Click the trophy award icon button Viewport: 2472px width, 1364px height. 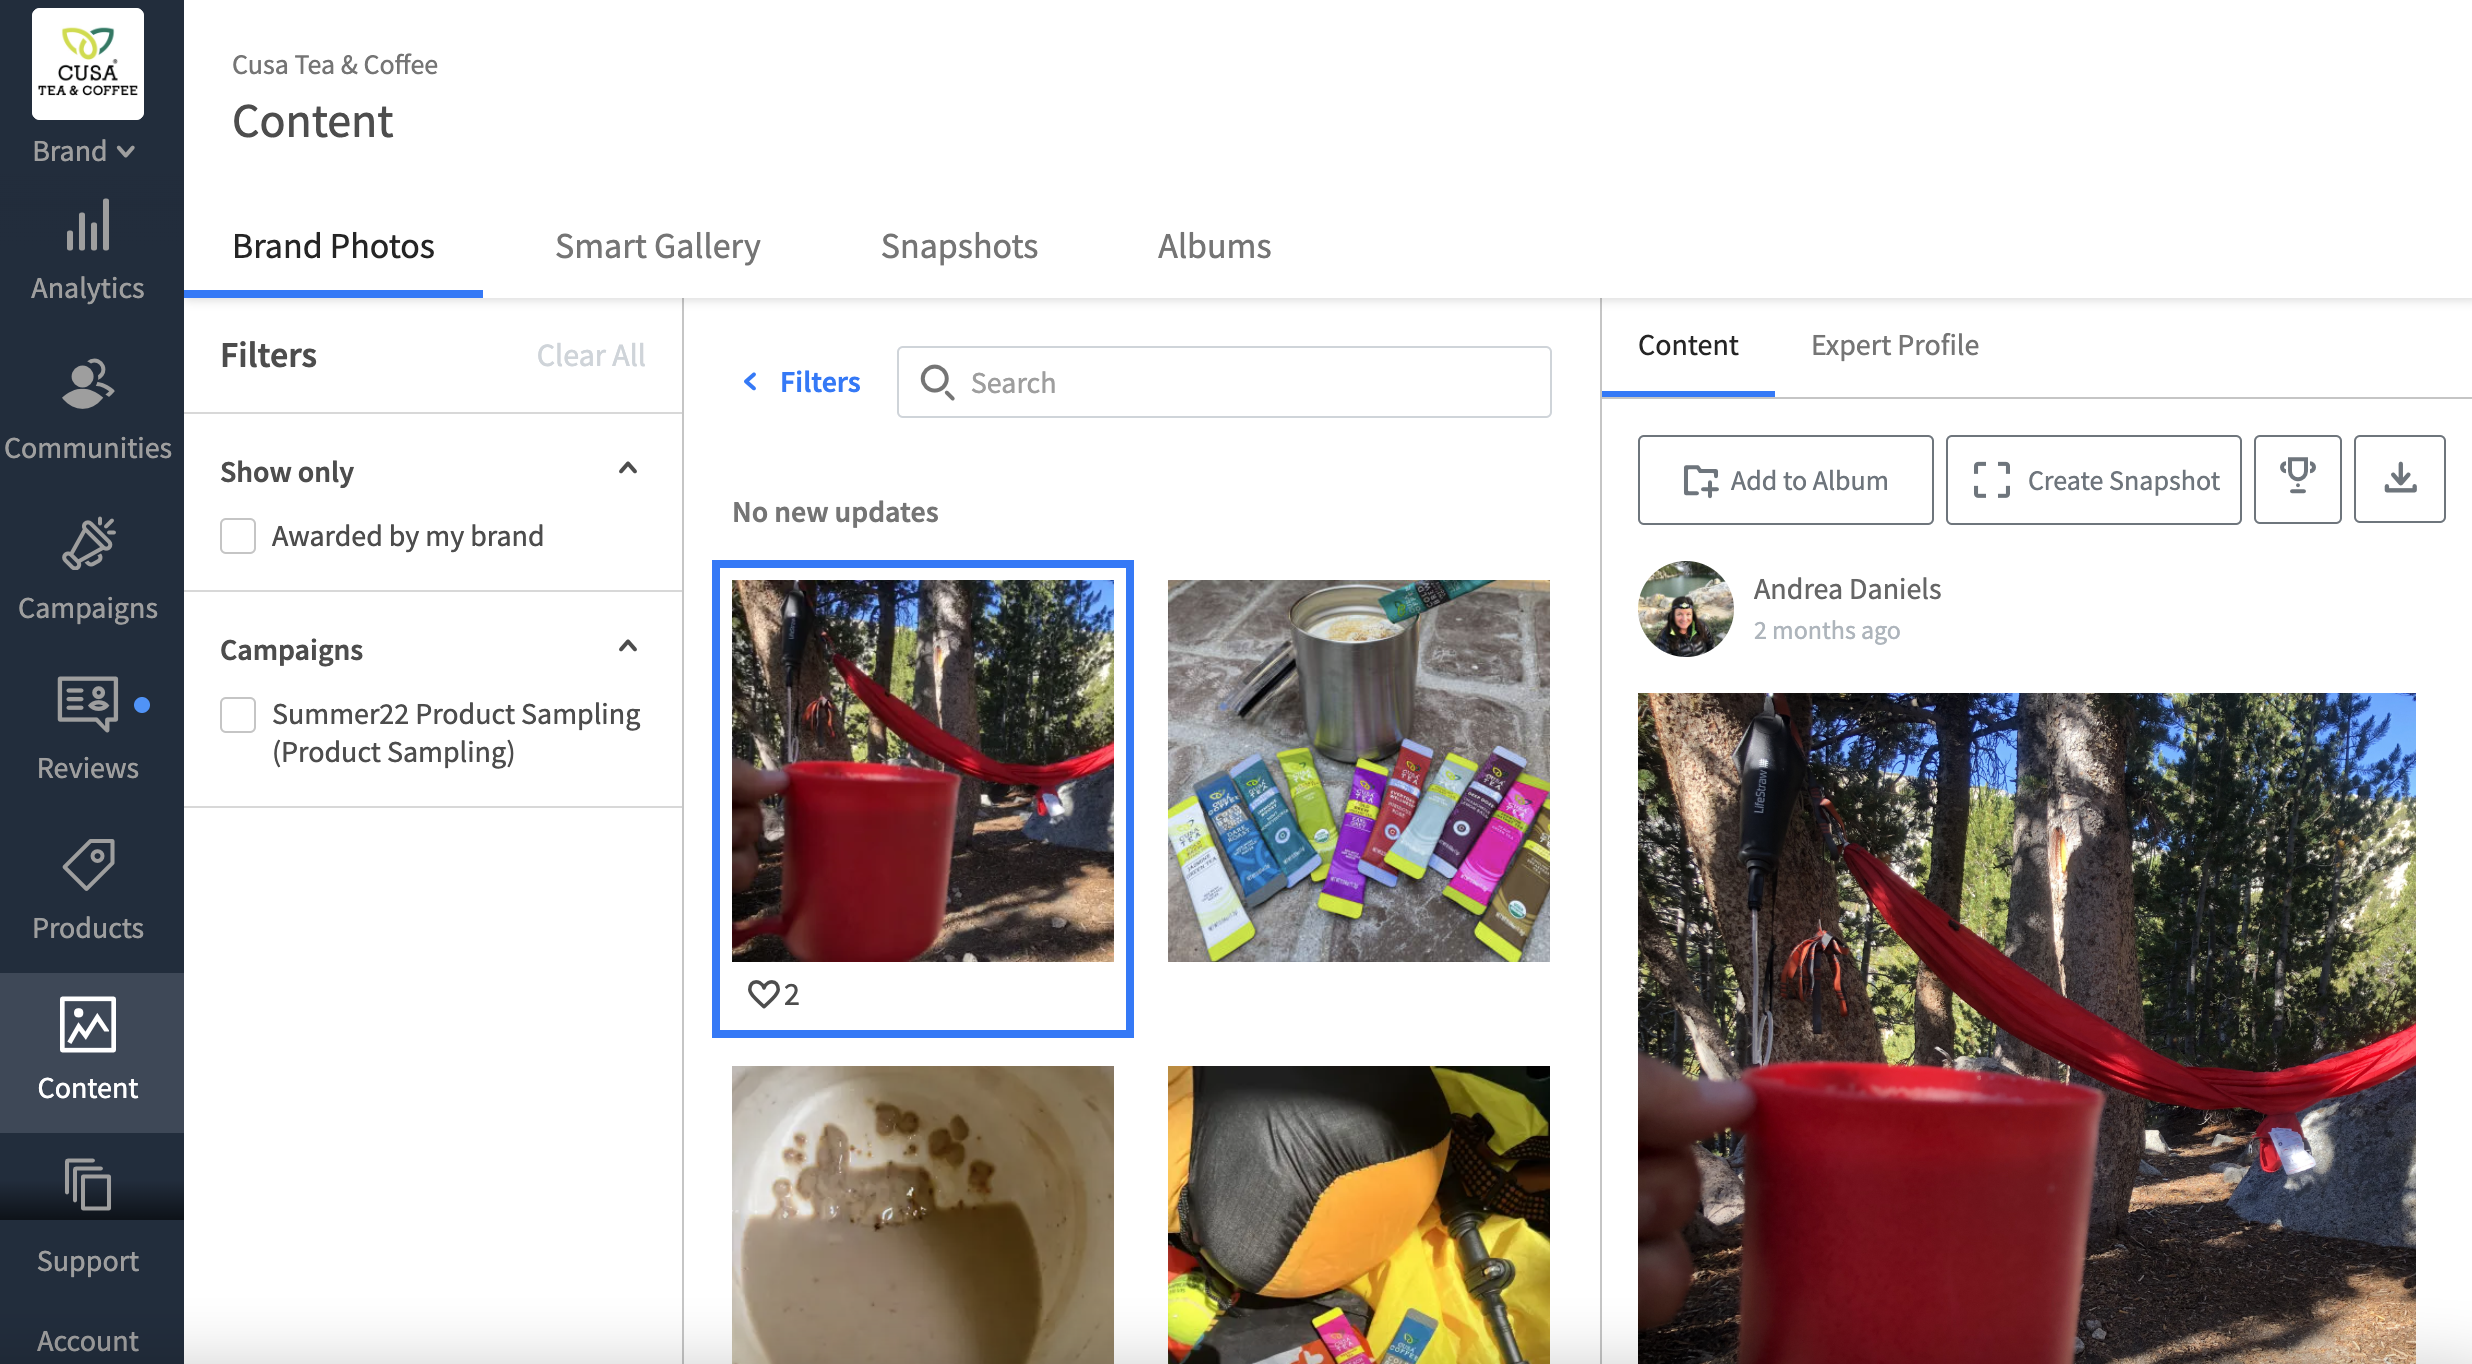click(2298, 479)
